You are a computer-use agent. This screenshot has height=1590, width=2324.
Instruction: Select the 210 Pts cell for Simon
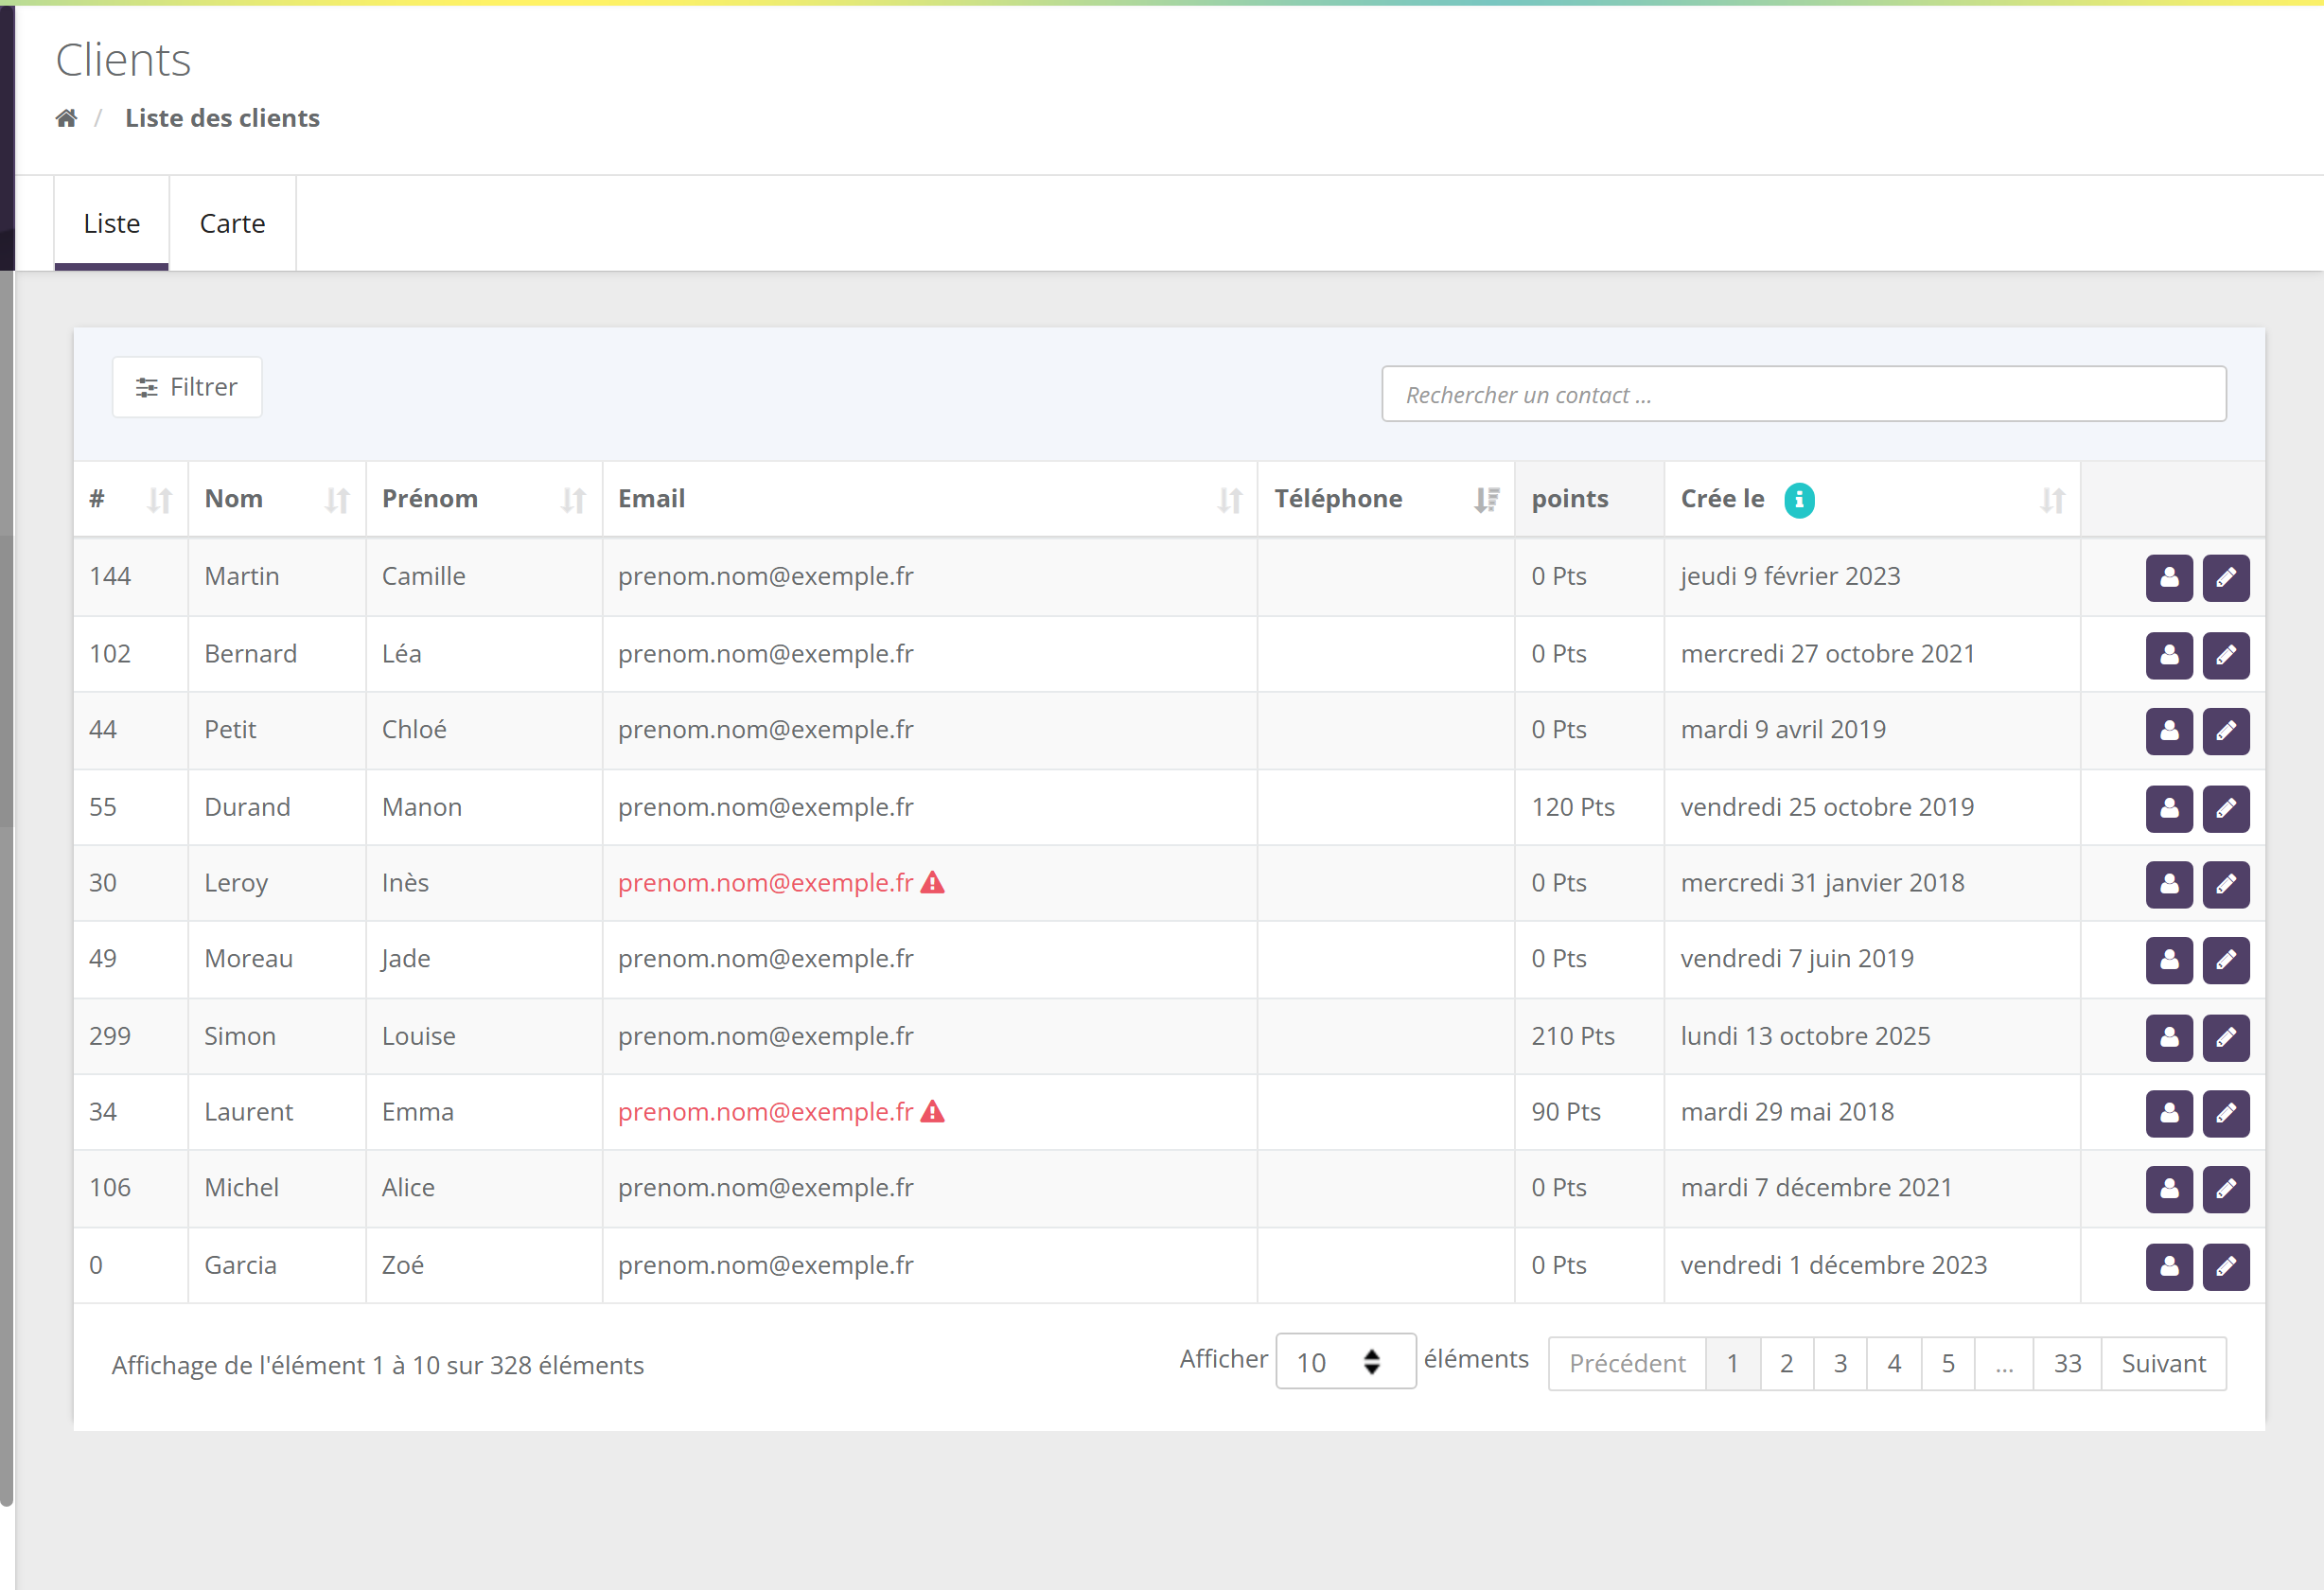[x=1589, y=1036]
